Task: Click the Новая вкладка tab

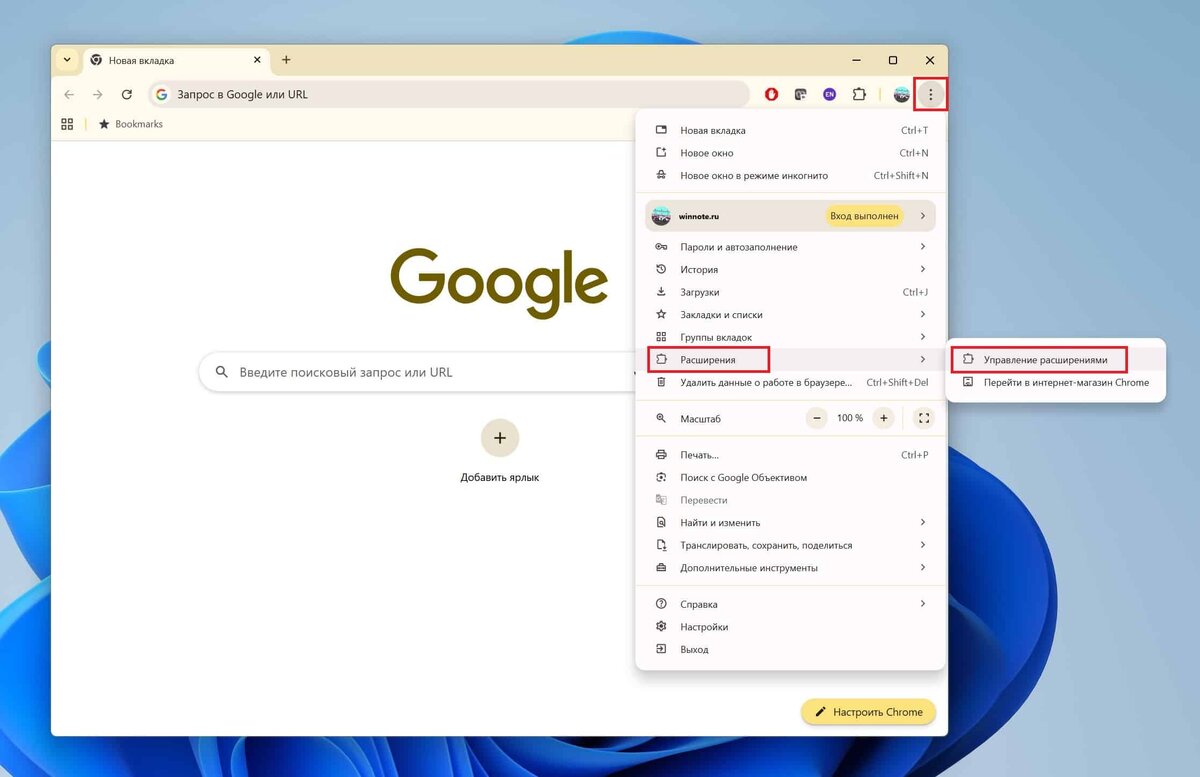Action: 175,60
